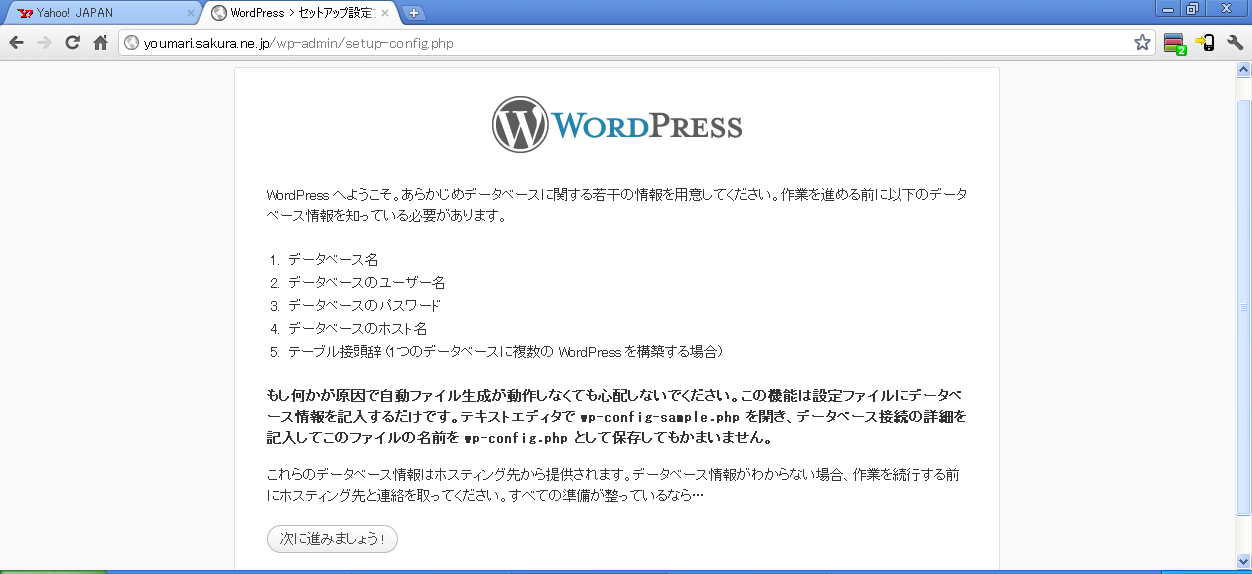Open the home page via house icon
This screenshot has height=574, width=1252.
[x=100, y=43]
